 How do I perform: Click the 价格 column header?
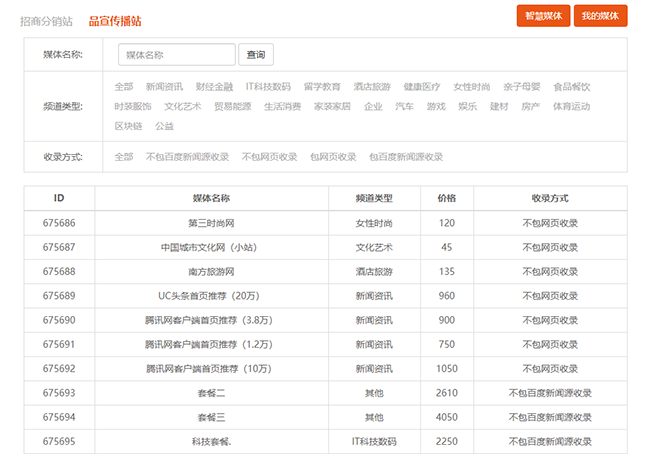tap(447, 198)
